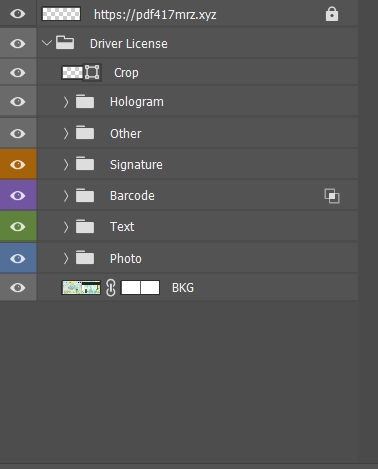This screenshot has width=378, height=469.
Task: Expand the Hologram group
Action: pos(66,102)
